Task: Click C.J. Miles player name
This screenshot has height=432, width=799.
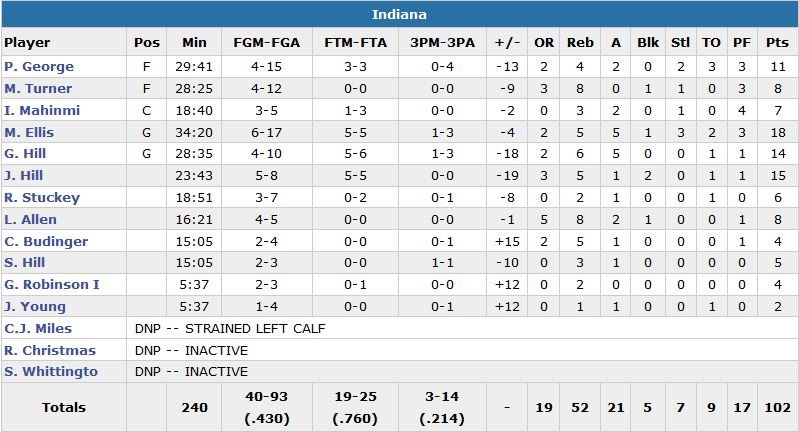Action: [38, 329]
